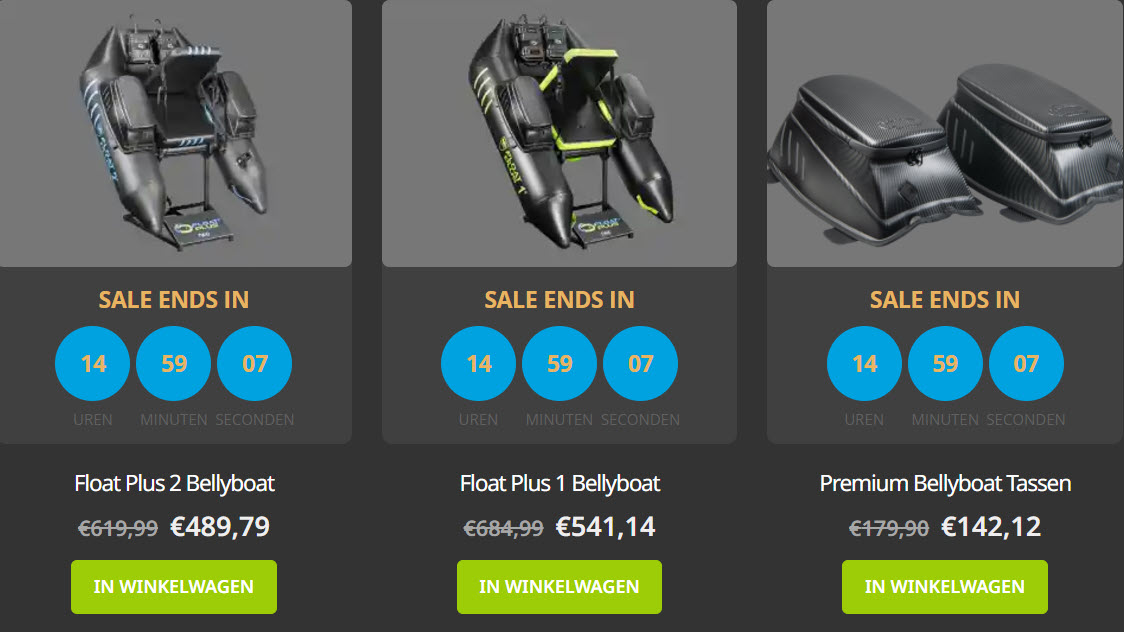
Task: Click the crossed-out €619,99 original price
Action: tap(118, 529)
